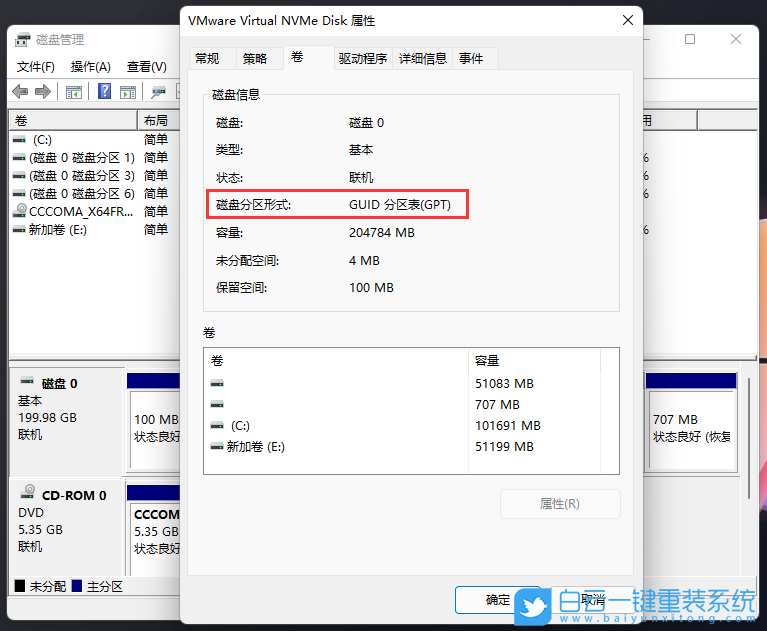Viewport: 767px width, 631px height.
Task: Click the 卷 column header in Disk Management
Action: coord(73,120)
